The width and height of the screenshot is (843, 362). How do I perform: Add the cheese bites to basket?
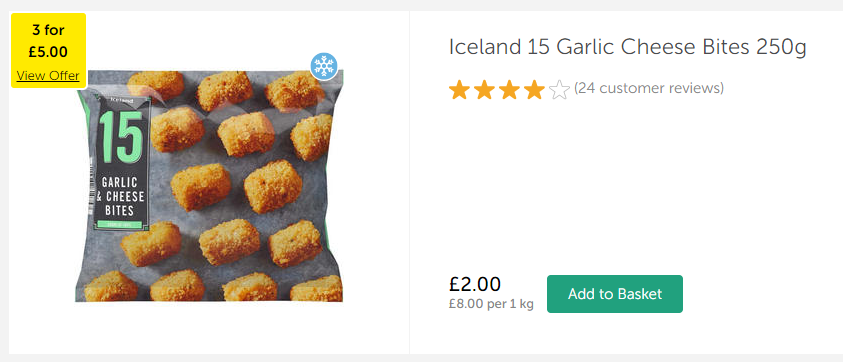[x=615, y=294]
